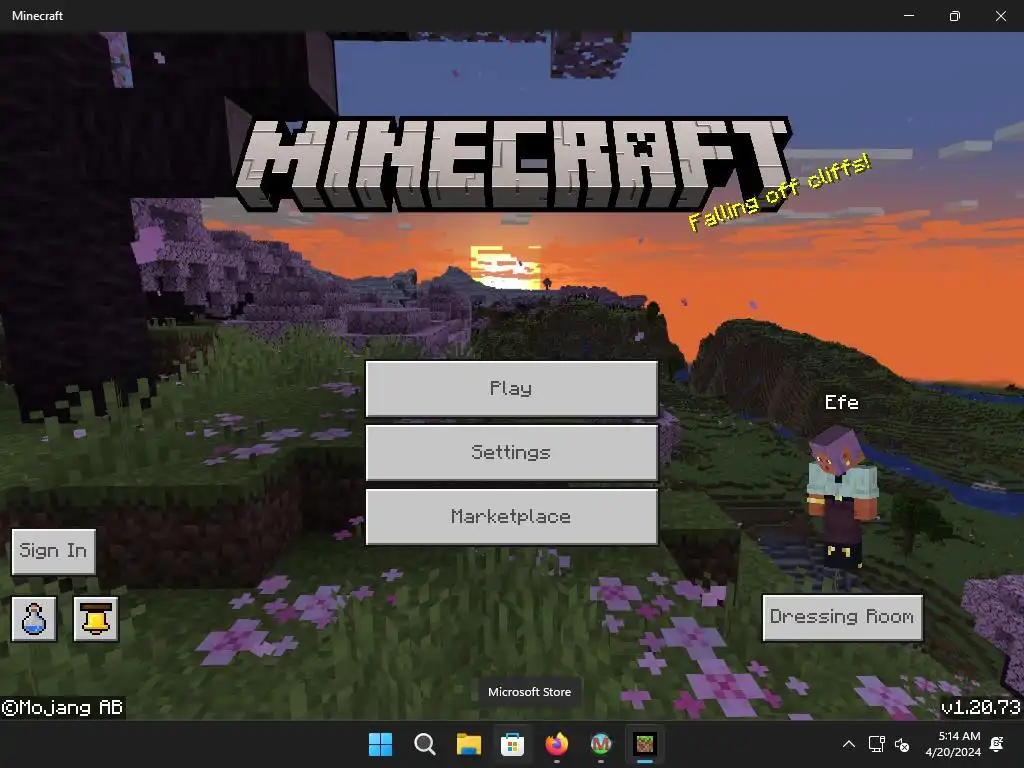Open network status tray icon
The image size is (1024, 768).
coord(876,744)
